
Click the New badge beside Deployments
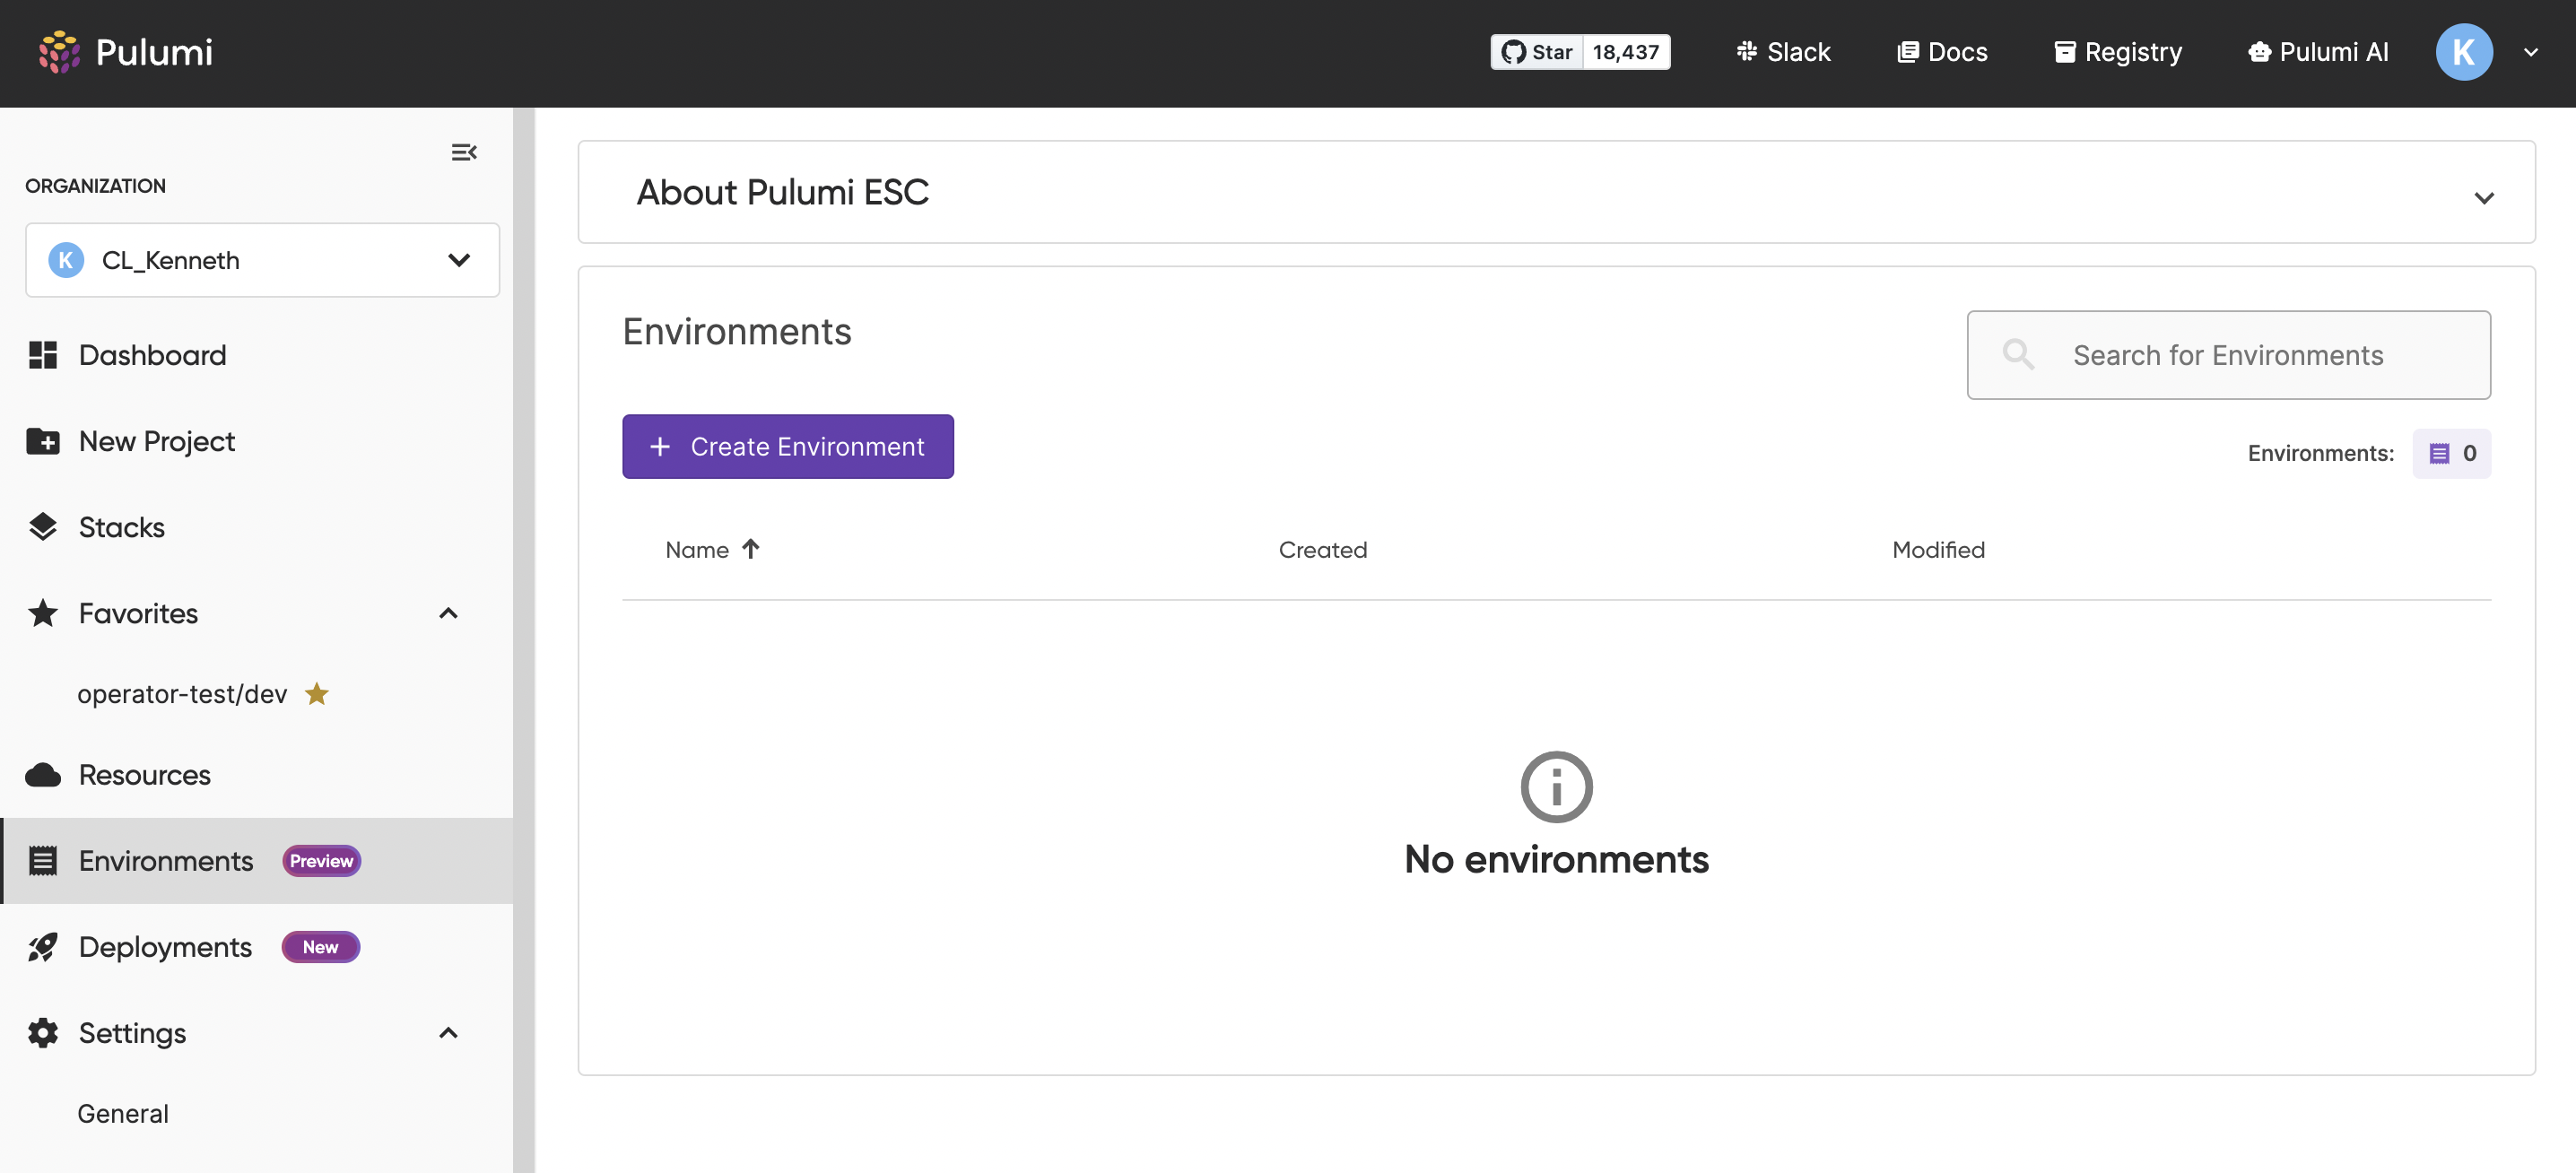click(320, 947)
